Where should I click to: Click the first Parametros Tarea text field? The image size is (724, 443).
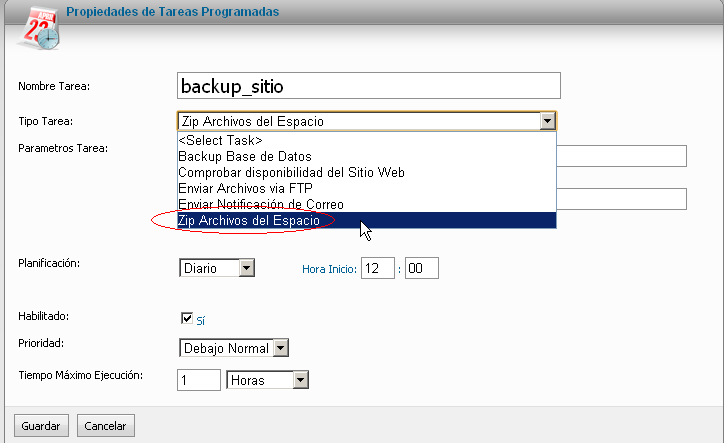[621, 156]
